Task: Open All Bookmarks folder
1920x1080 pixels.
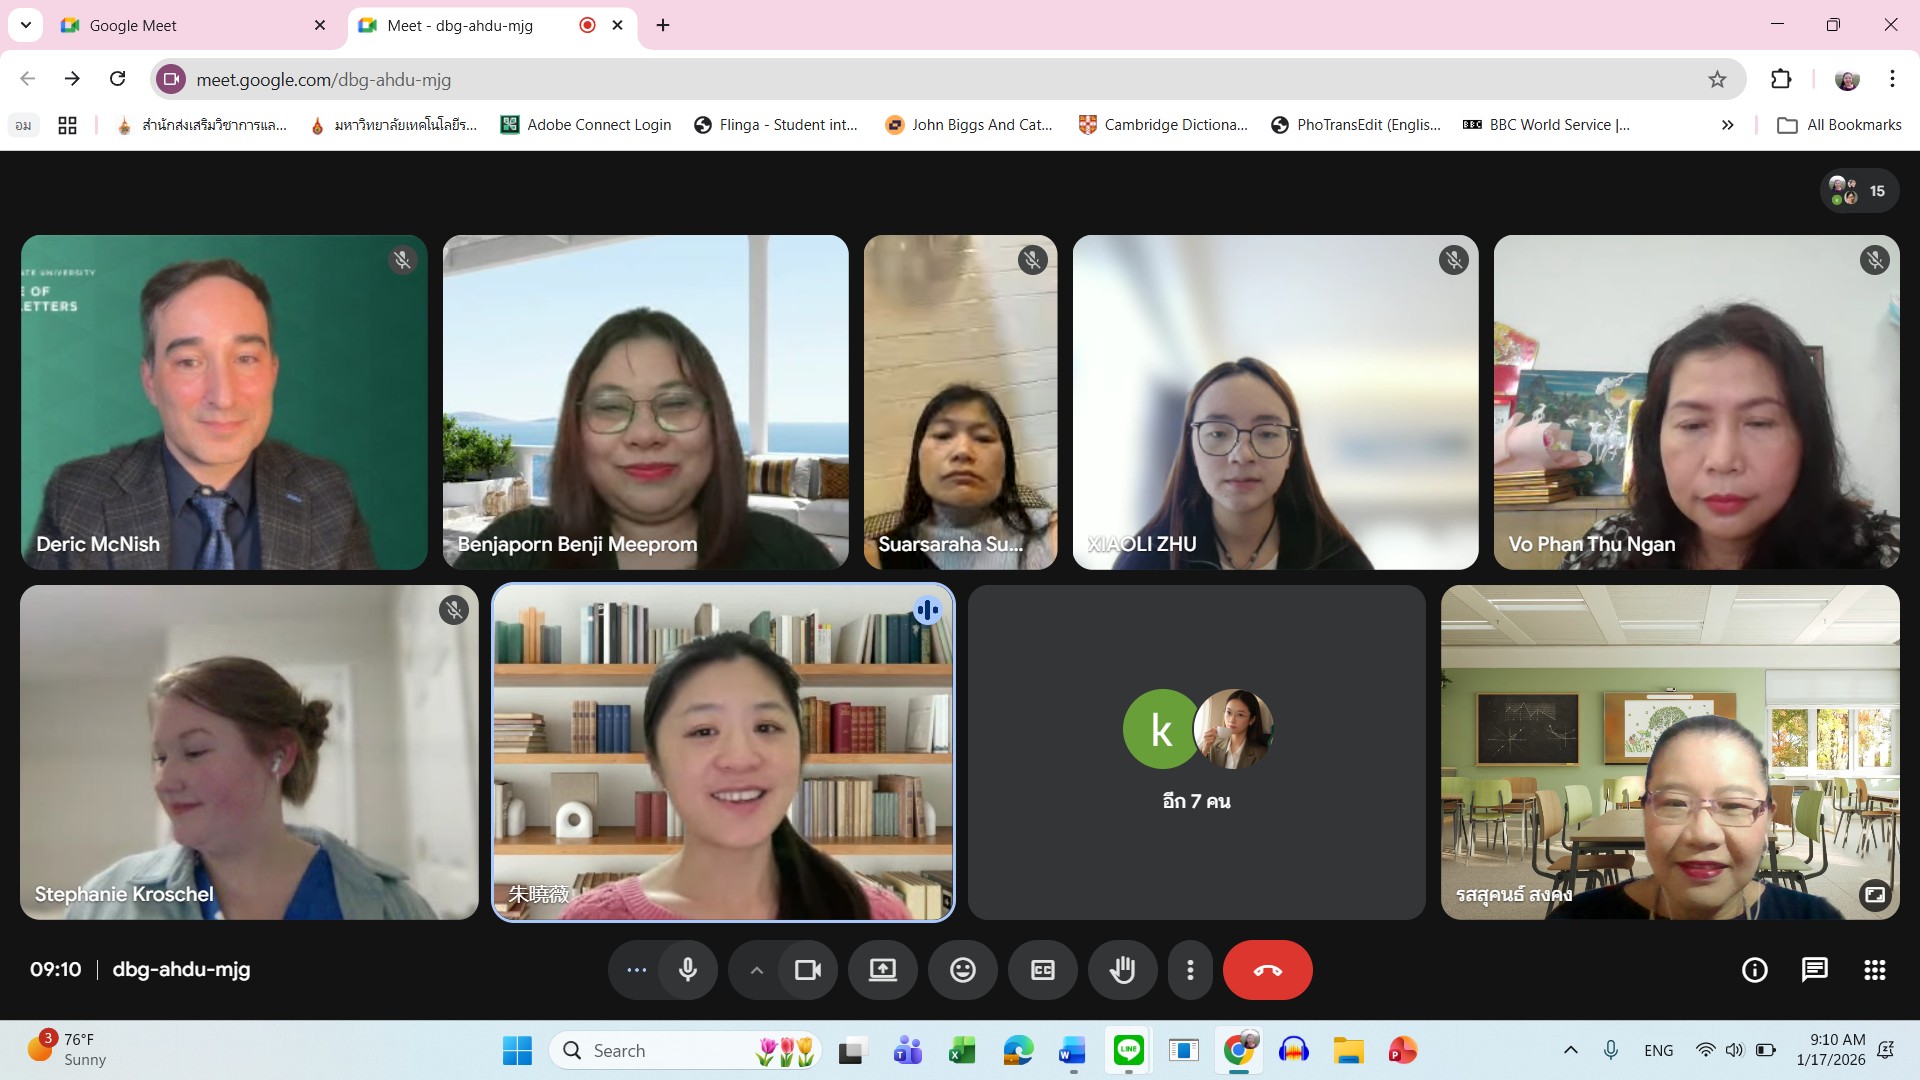Action: [x=1839, y=125]
